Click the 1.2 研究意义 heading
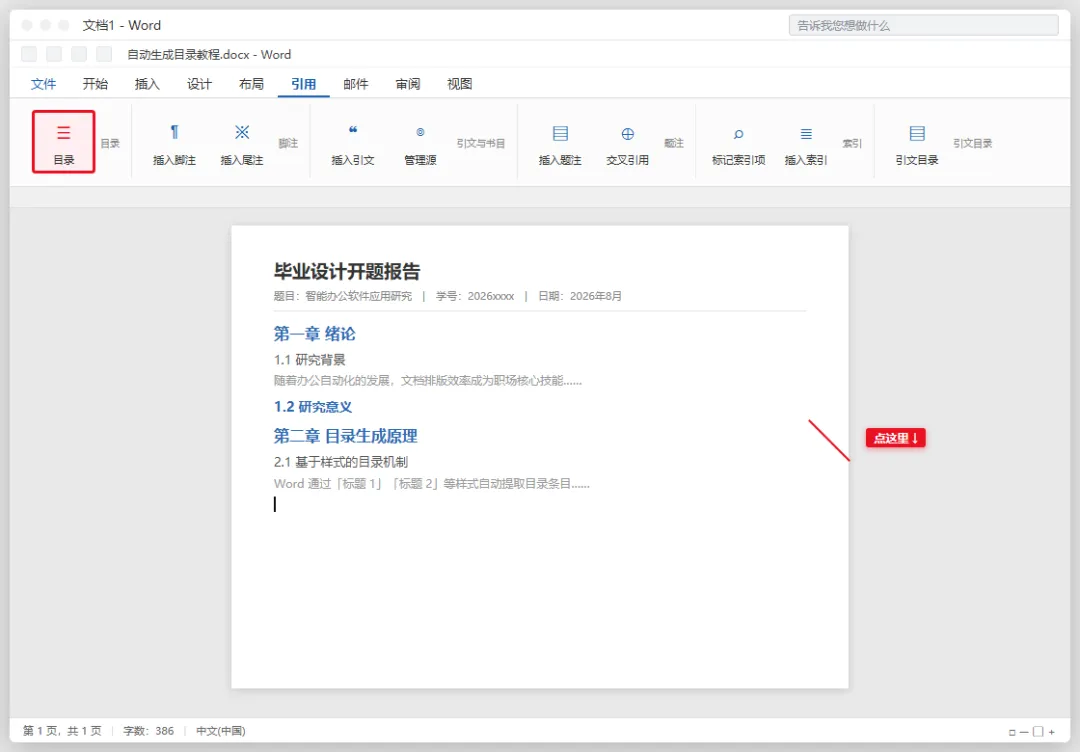 [x=313, y=407]
